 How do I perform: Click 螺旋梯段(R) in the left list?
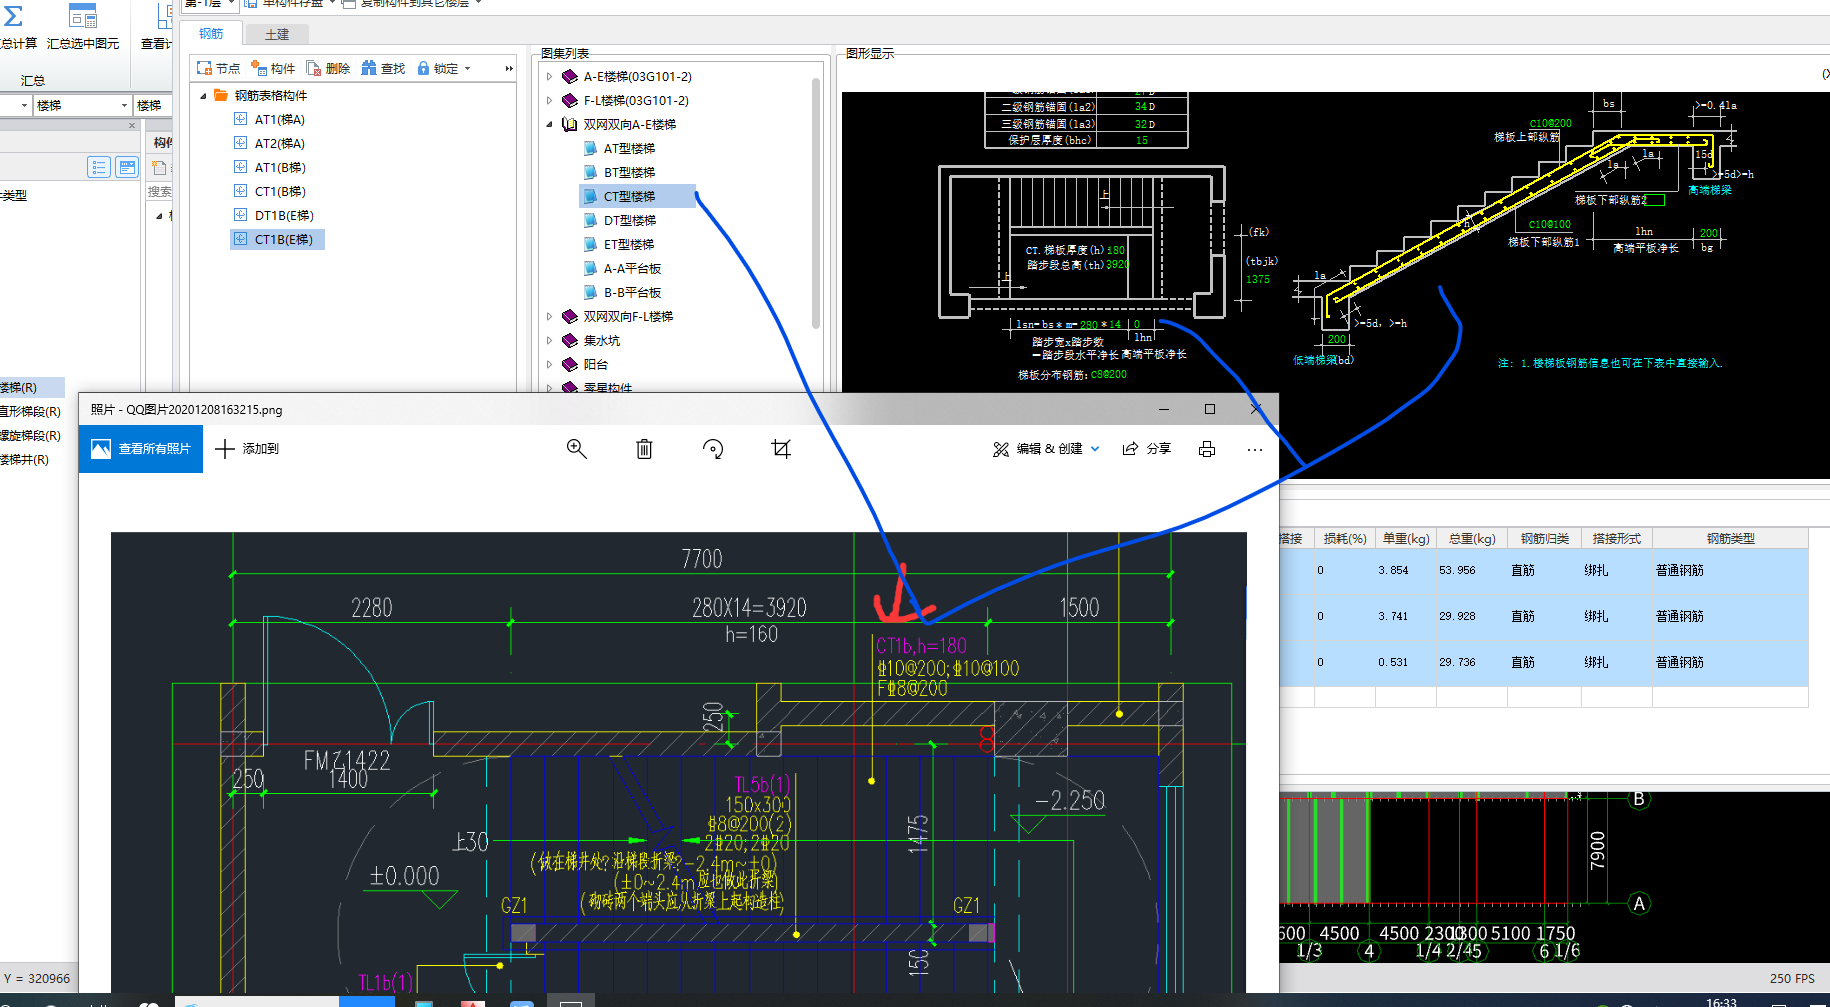[30, 435]
